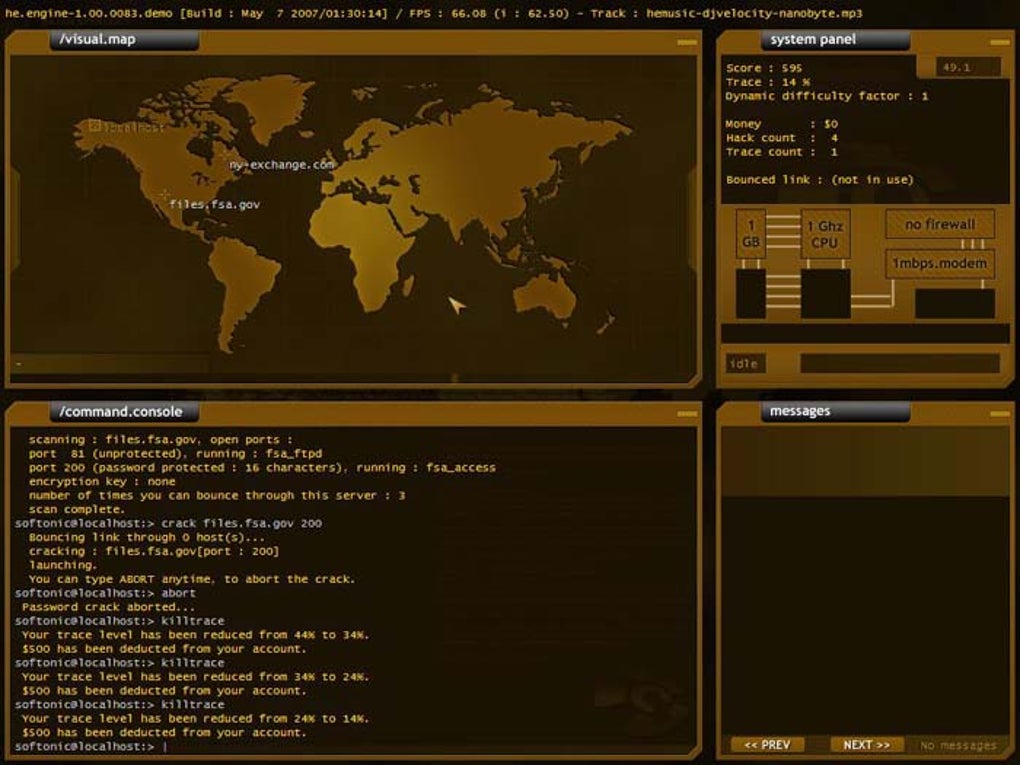Click the empty slot below the memory module
The image size is (1020, 765).
(751, 294)
